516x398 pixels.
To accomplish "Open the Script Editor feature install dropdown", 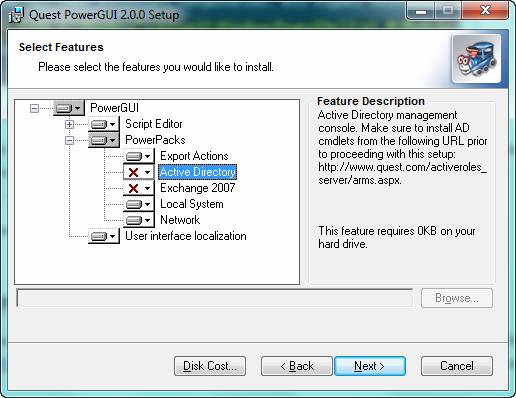I will coord(104,124).
